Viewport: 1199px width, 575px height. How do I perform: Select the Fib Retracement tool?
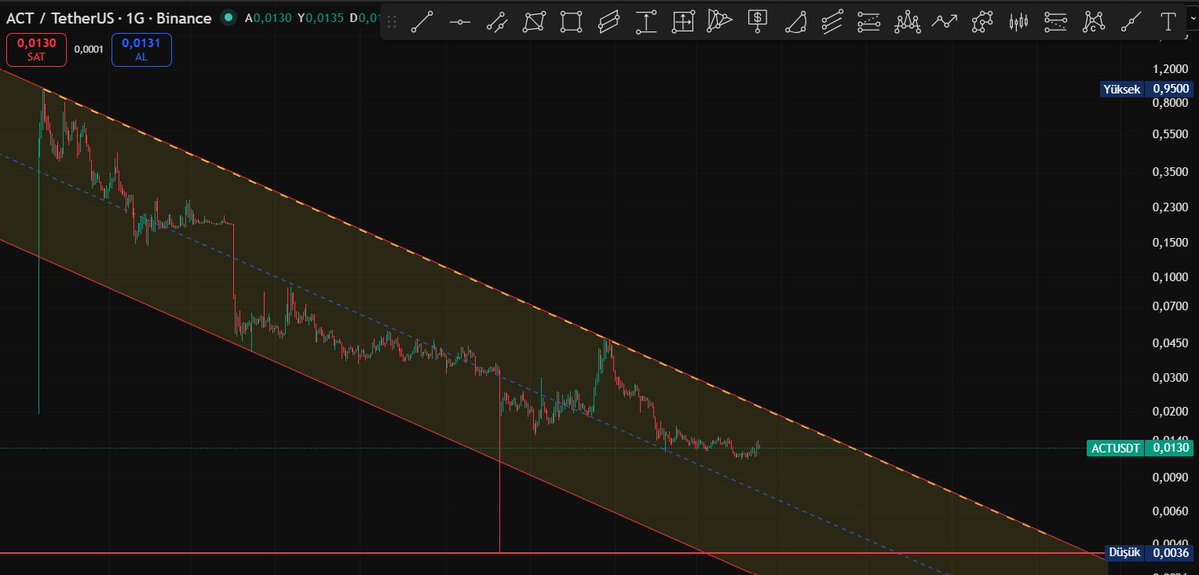pyautogui.click(x=869, y=21)
